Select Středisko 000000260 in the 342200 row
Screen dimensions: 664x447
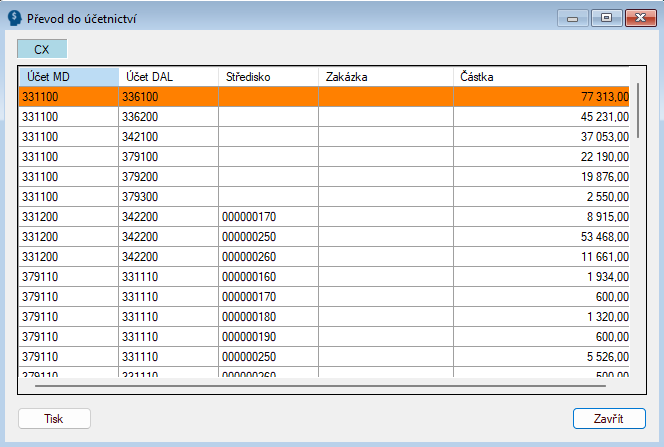point(268,257)
